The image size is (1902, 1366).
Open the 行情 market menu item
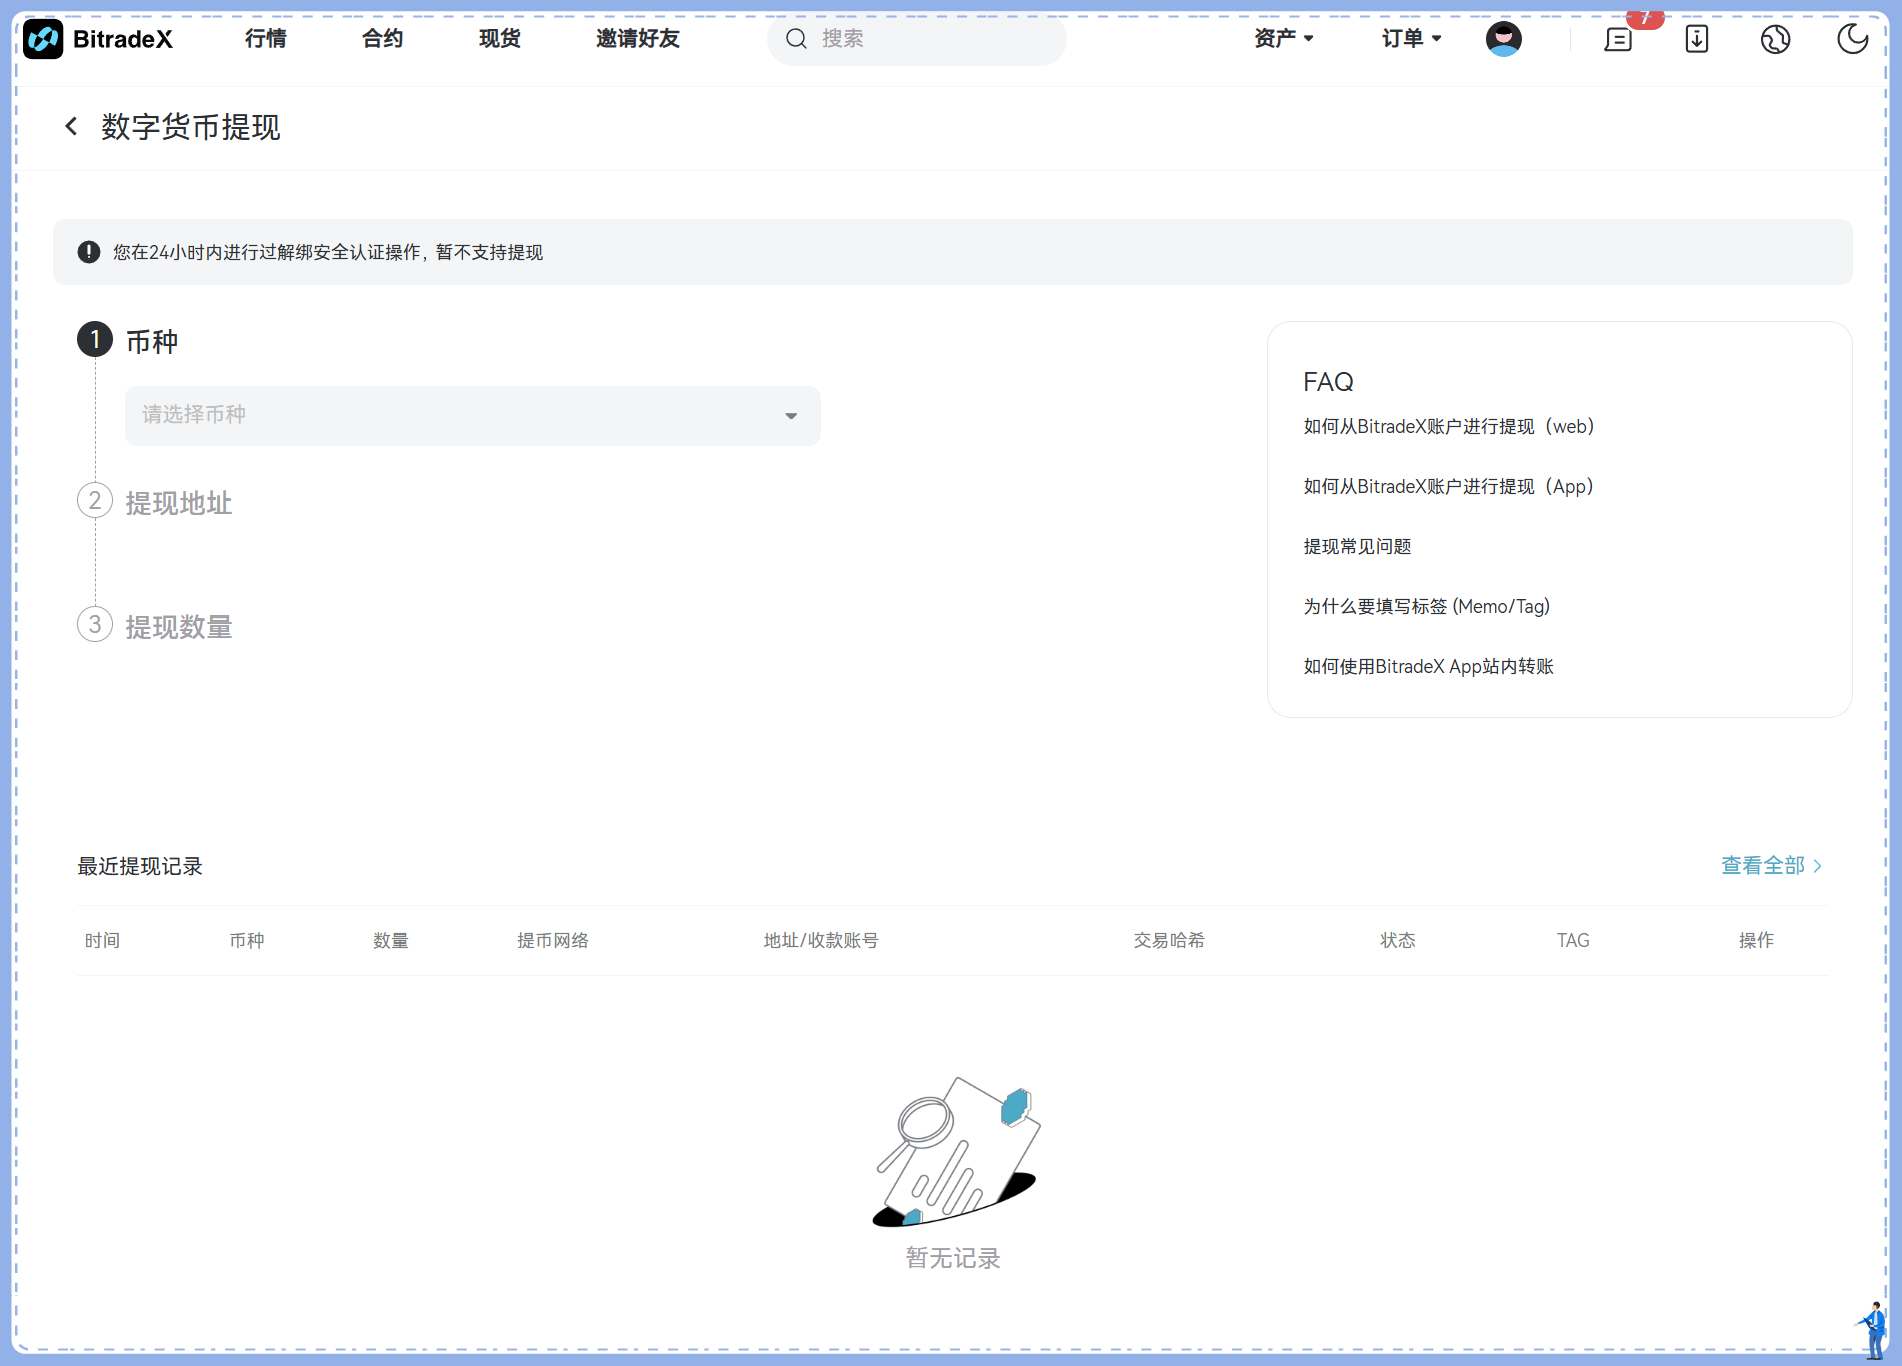coord(266,39)
